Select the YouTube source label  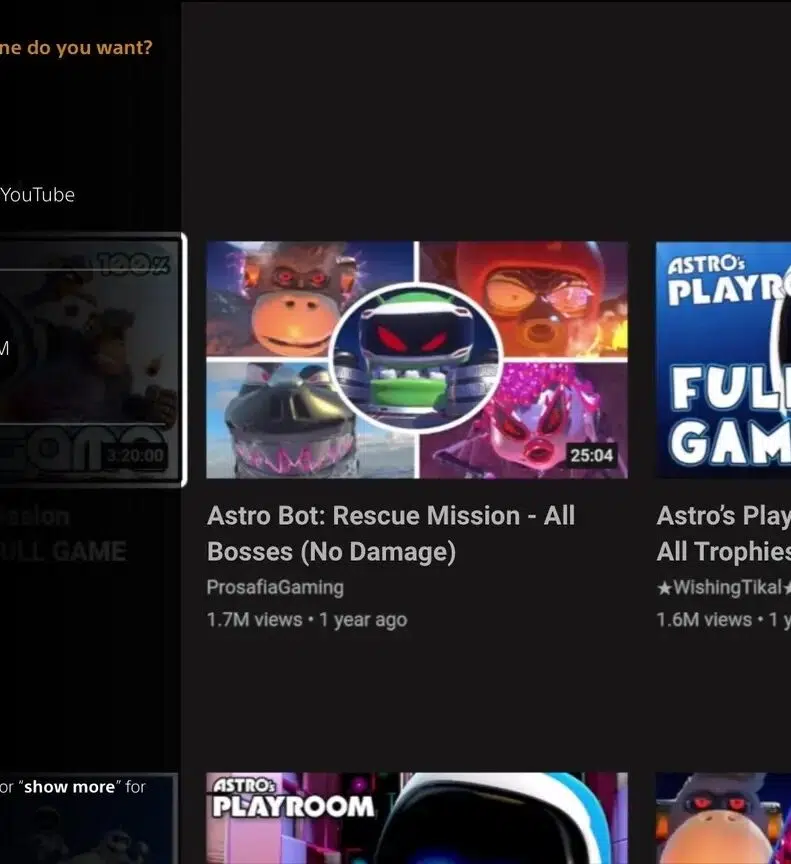point(37,195)
